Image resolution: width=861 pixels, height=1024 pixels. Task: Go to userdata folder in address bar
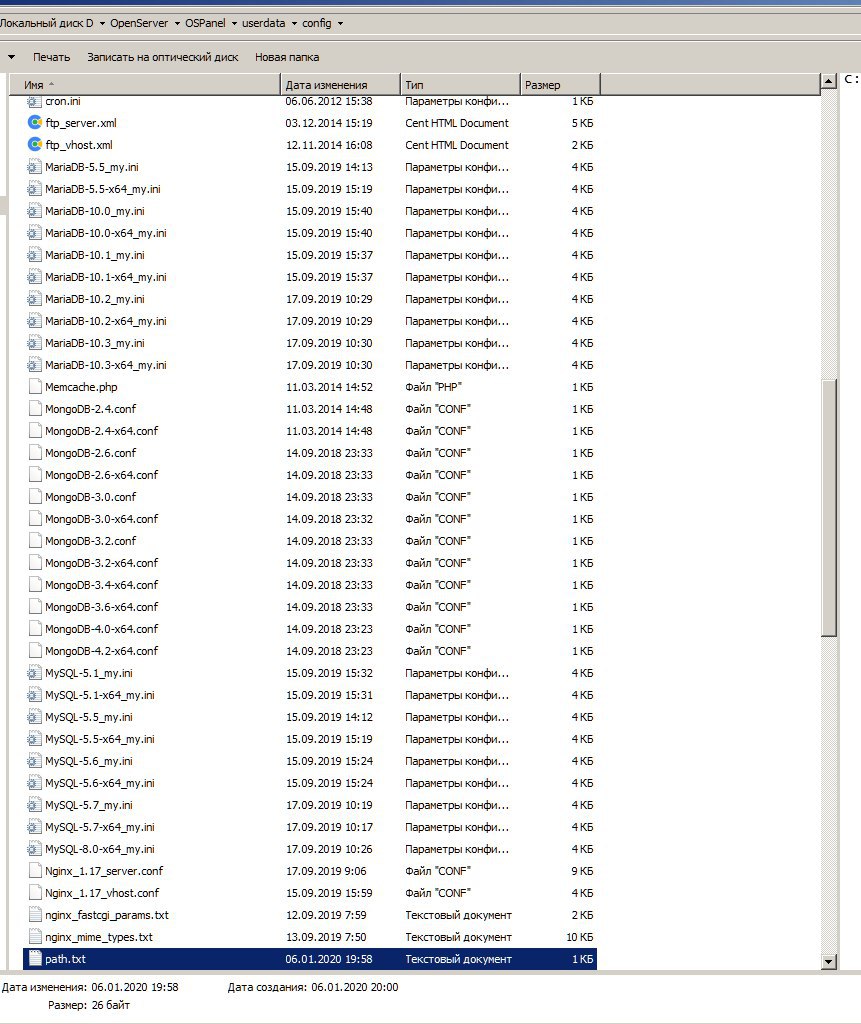263,23
